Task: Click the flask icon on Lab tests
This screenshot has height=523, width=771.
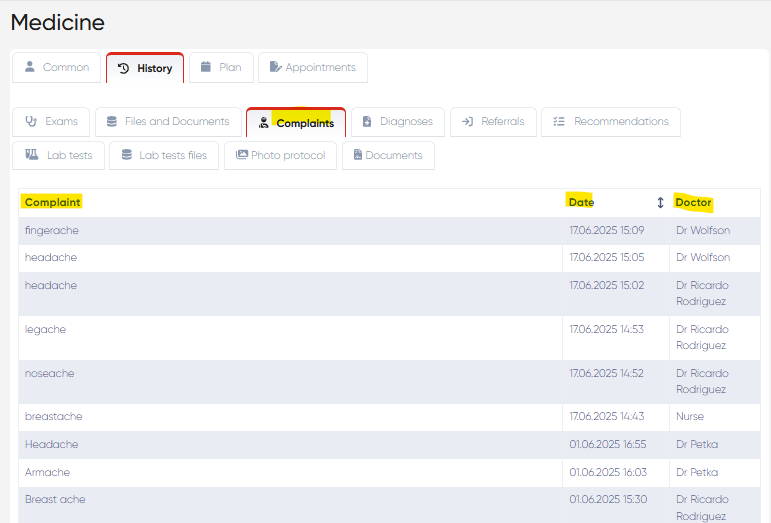Action: [32, 156]
